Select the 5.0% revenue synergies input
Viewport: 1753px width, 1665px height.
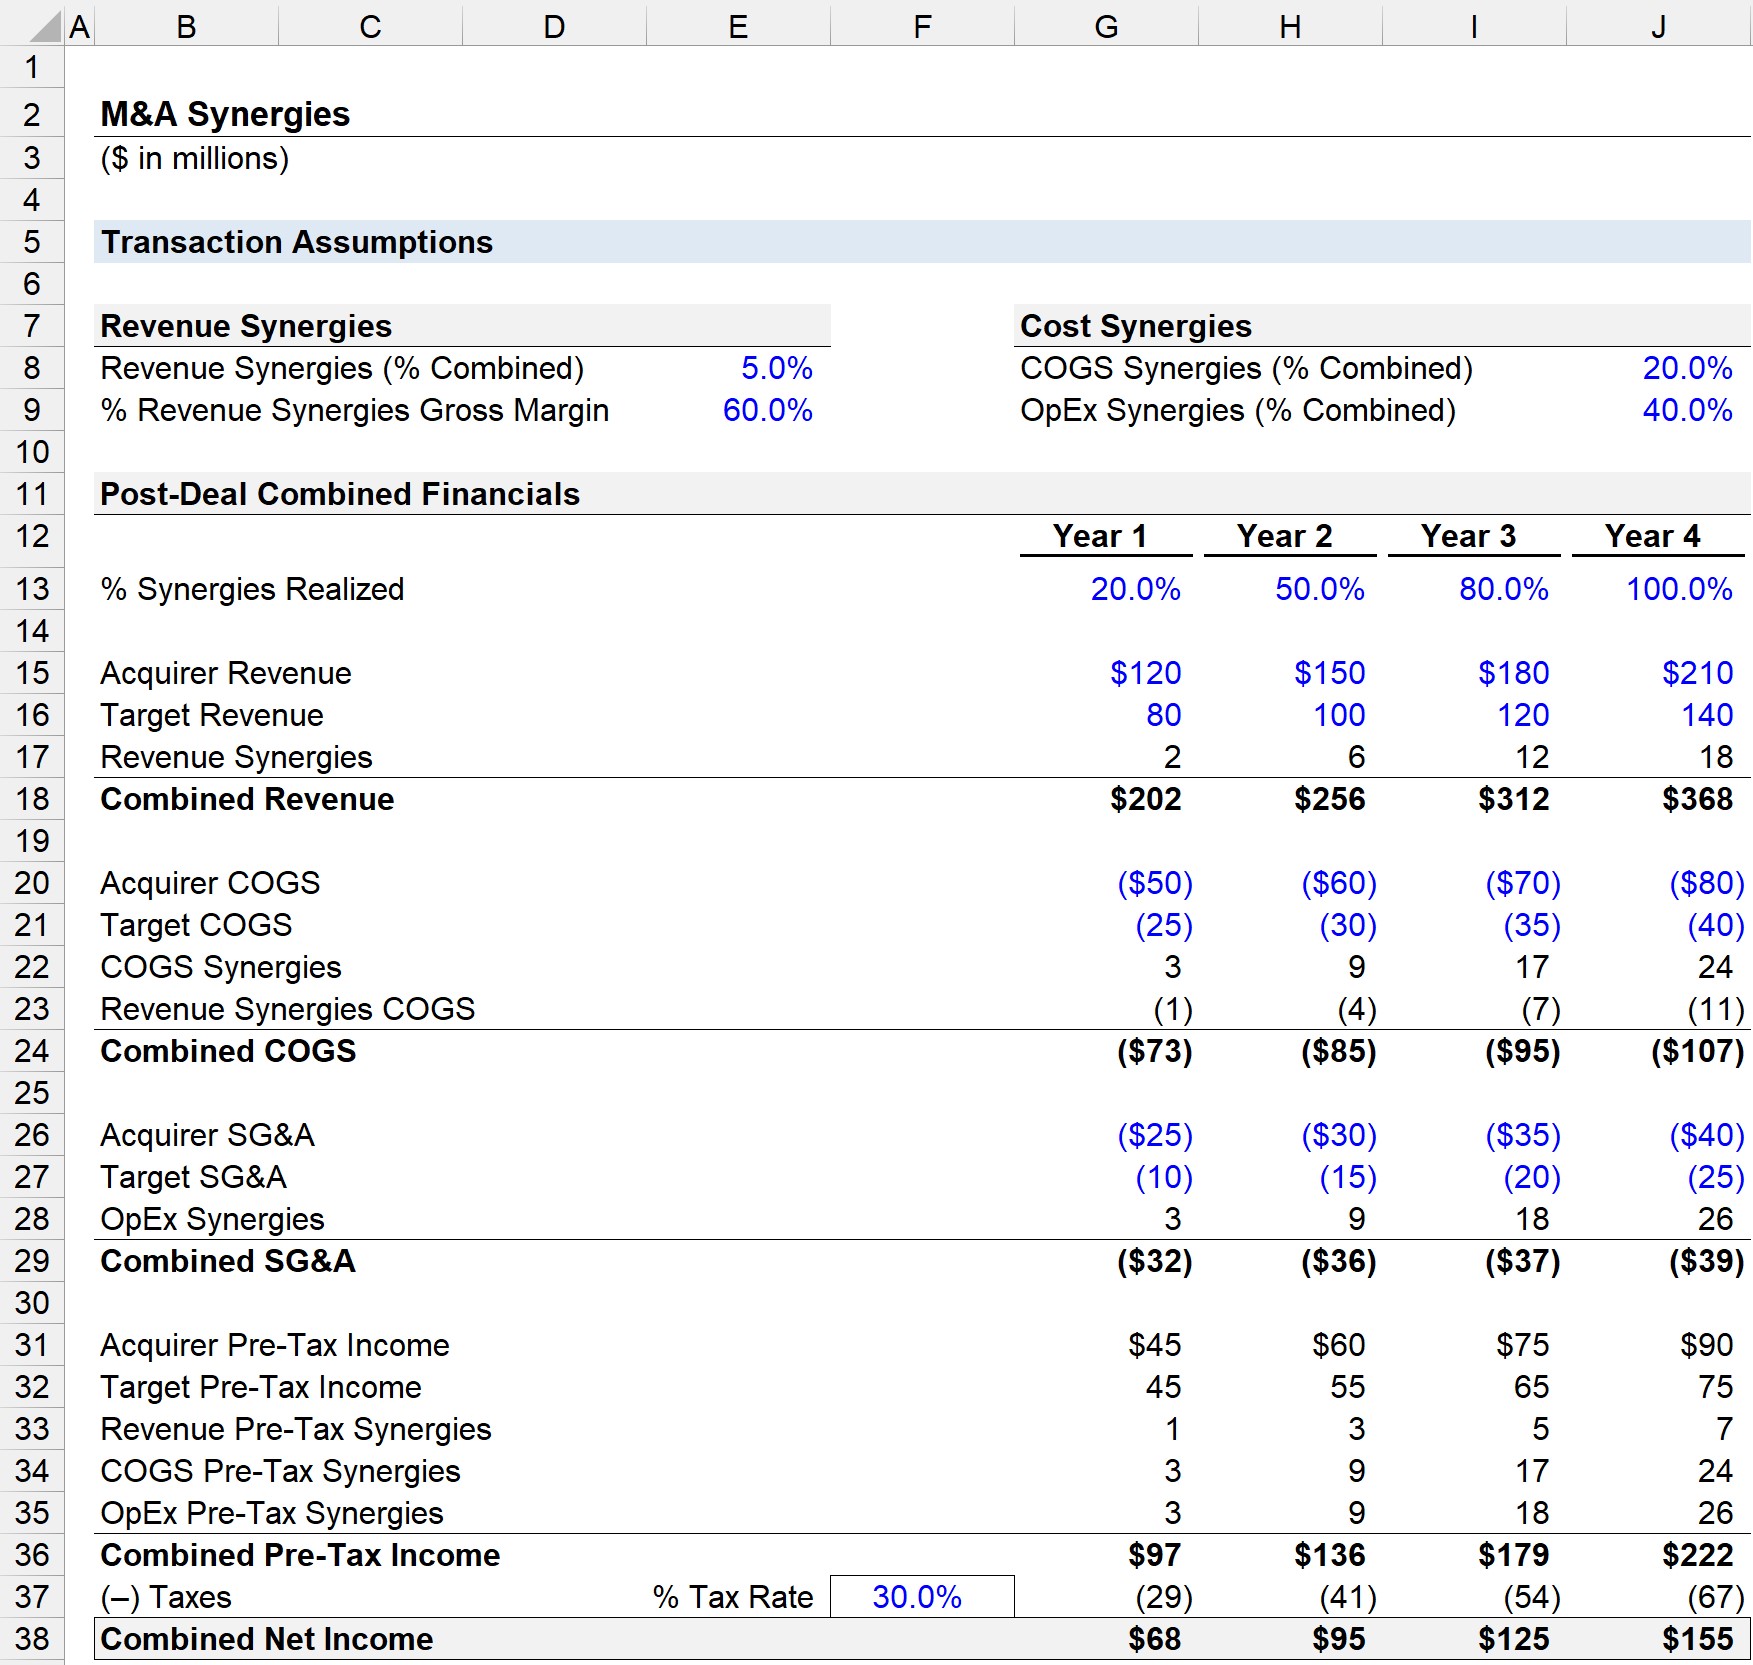777,368
